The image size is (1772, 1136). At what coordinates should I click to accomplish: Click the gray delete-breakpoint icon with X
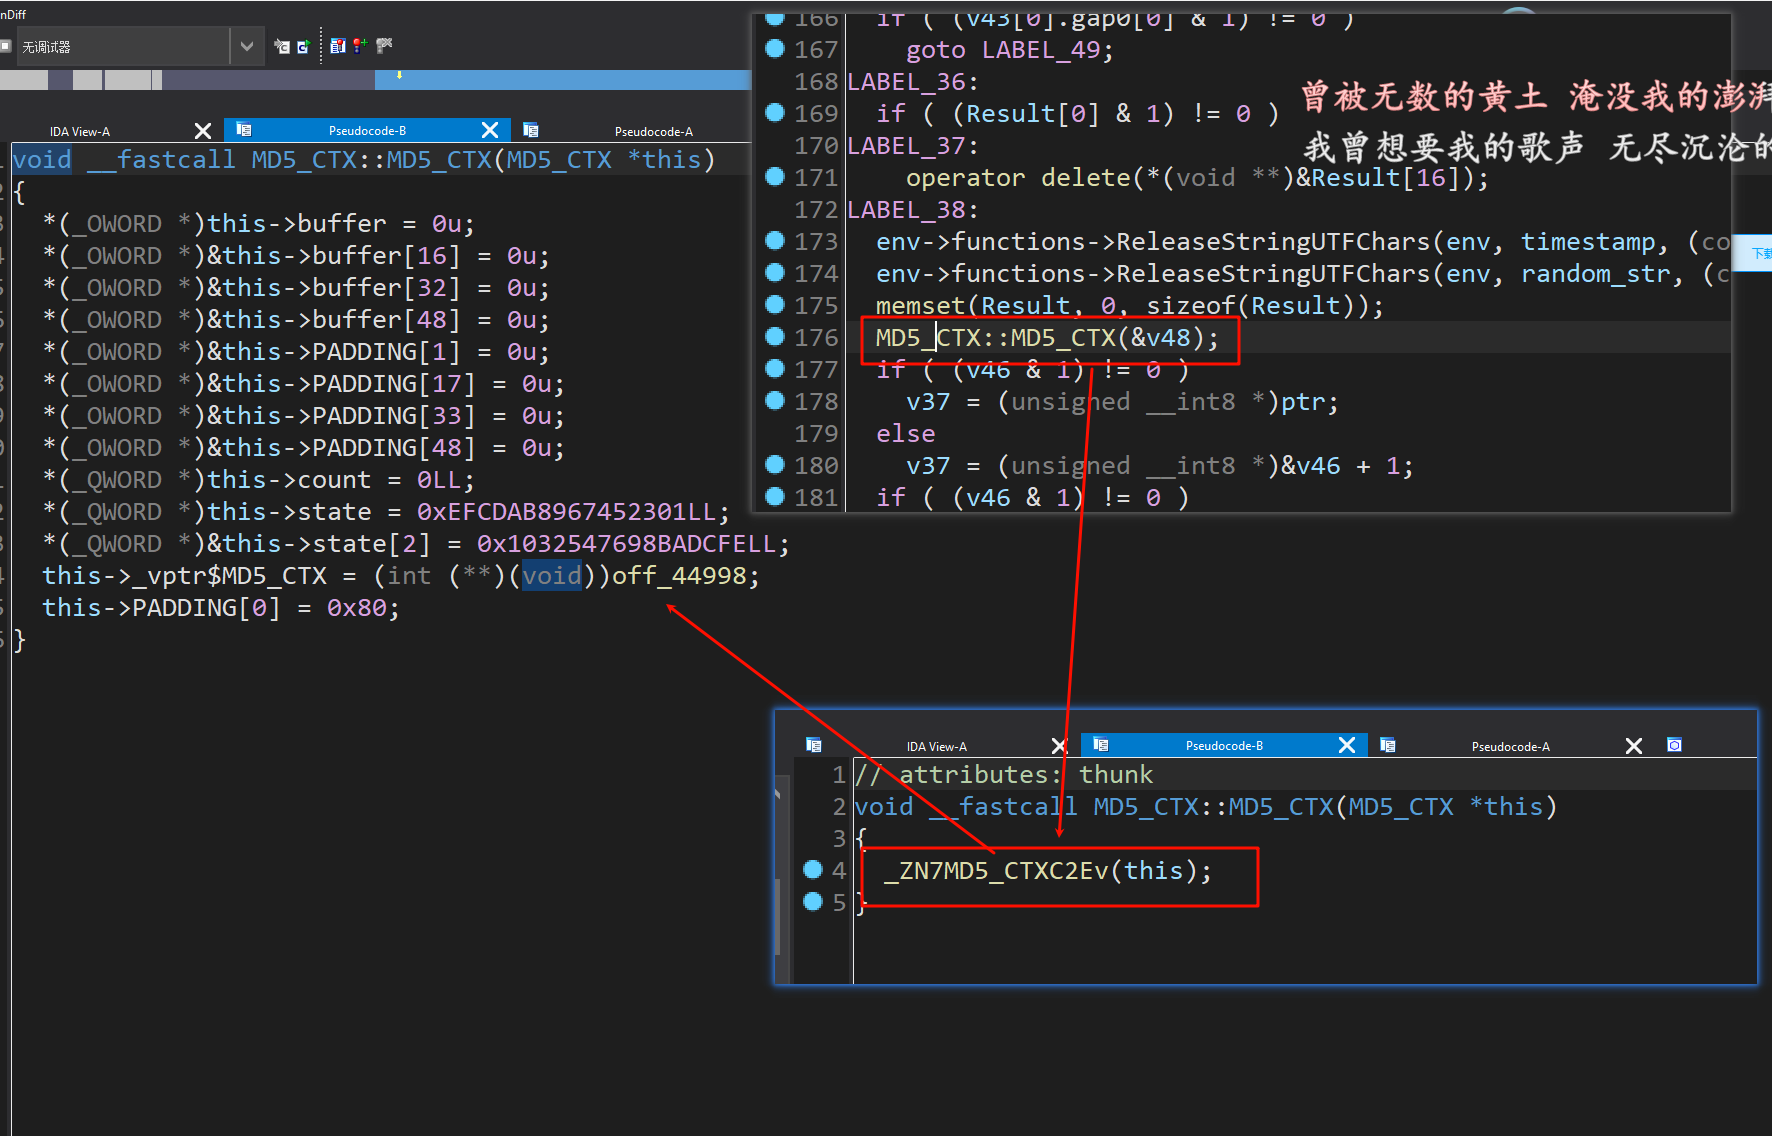pos(384,46)
